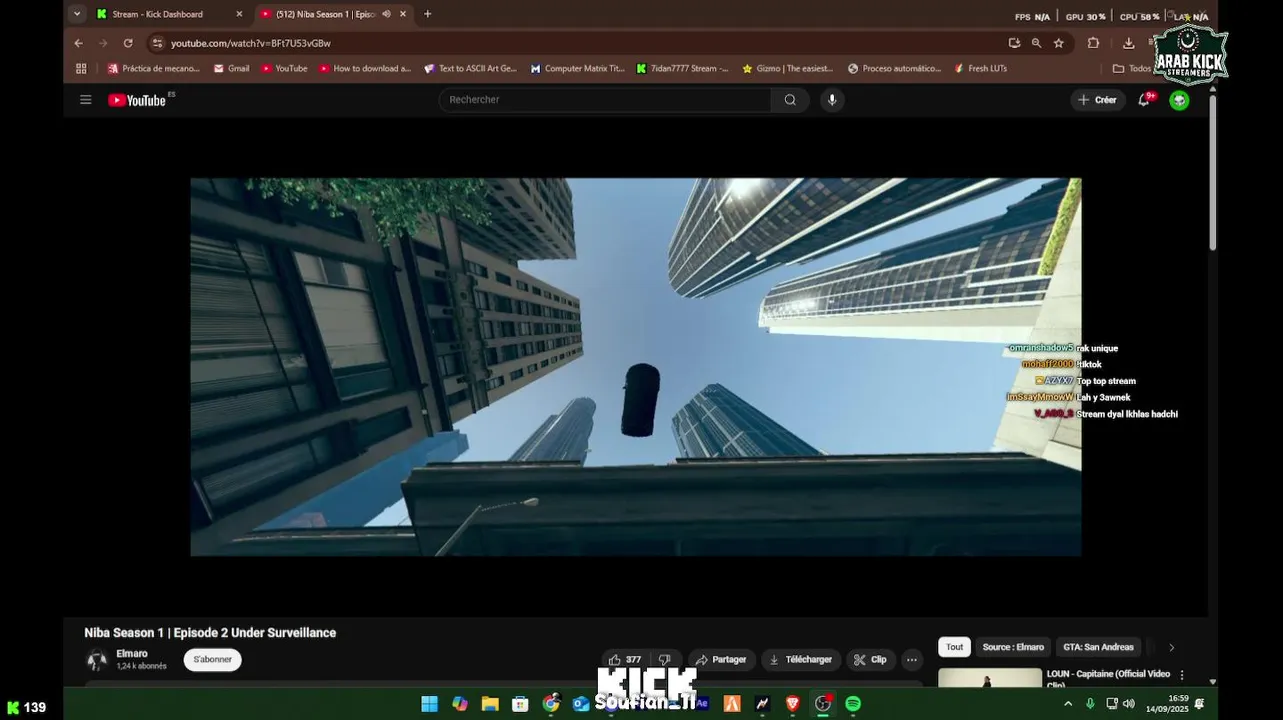Open Brave browser from the taskbar
The height and width of the screenshot is (720, 1283).
tap(793, 704)
